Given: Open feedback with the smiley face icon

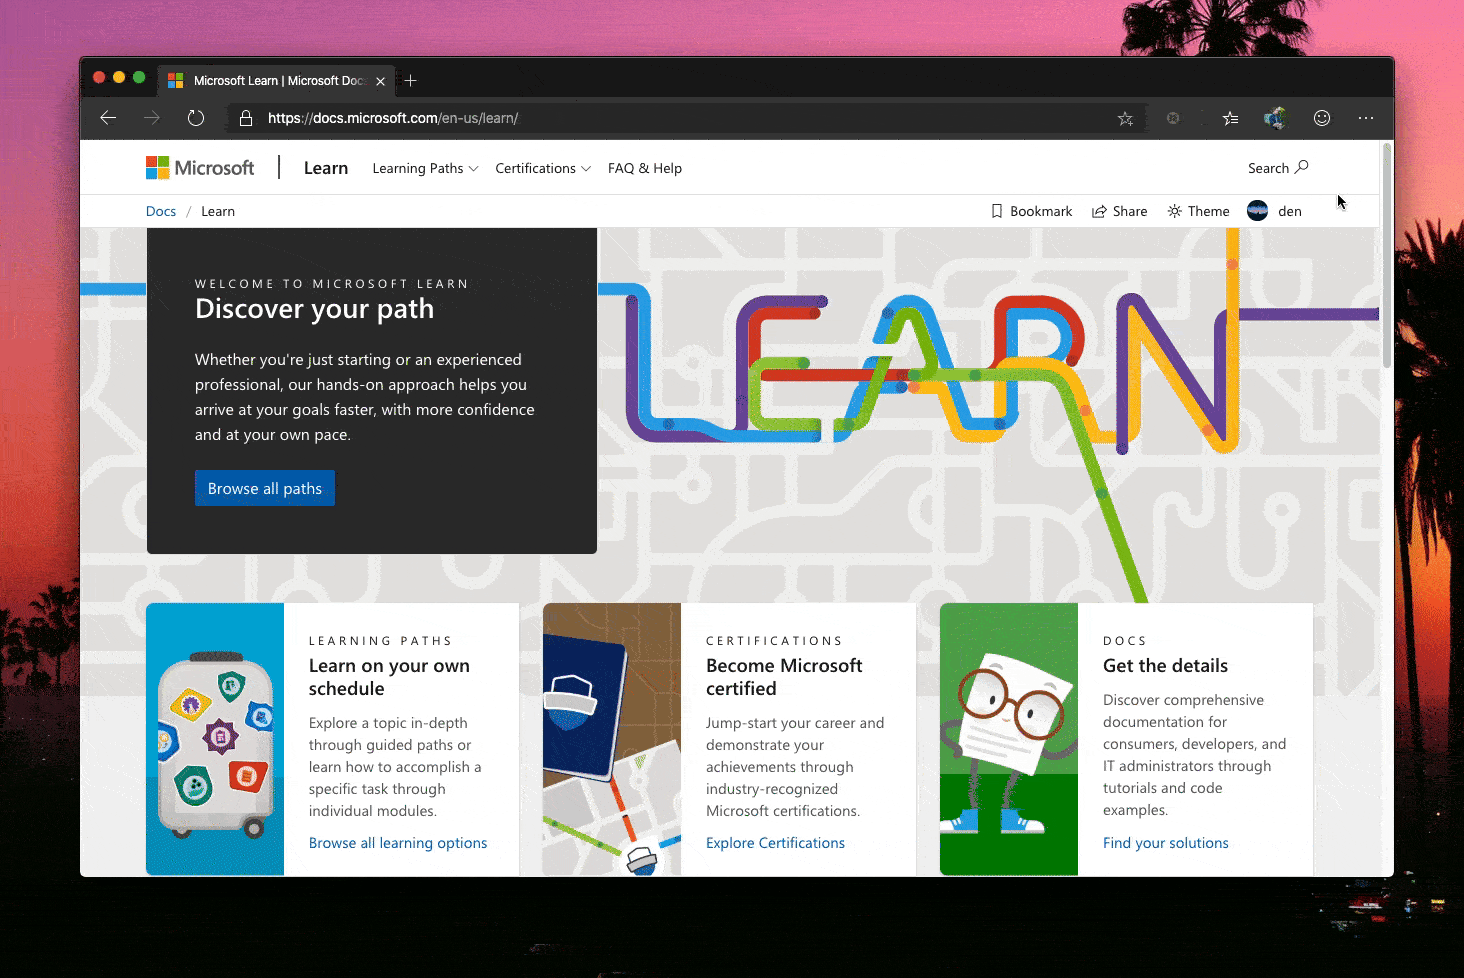Looking at the screenshot, I should 1322,118.
